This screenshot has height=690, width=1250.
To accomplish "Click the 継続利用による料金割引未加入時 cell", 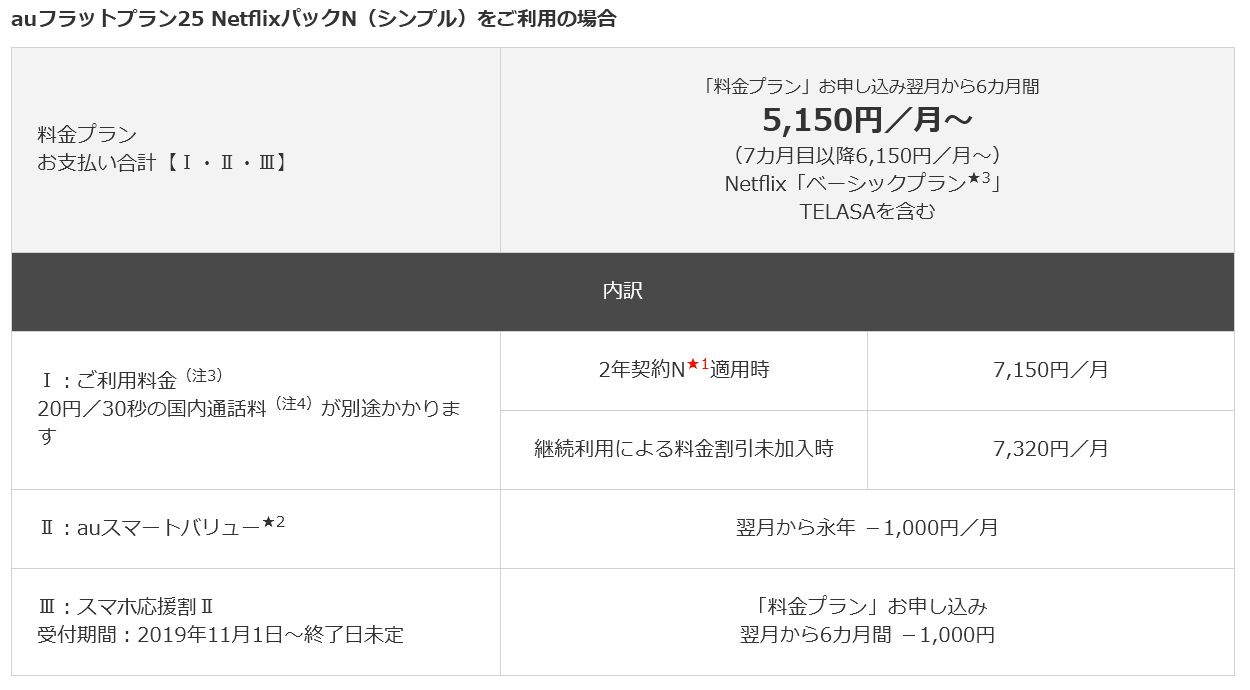I will pos(684,449).
